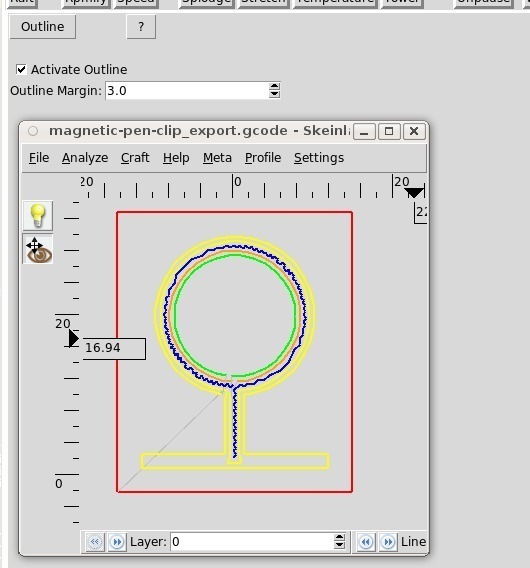This screenshot has height=568, width=530.
Task: Decrease Layer value with down spinner
Action: click(x=339, y=546)
